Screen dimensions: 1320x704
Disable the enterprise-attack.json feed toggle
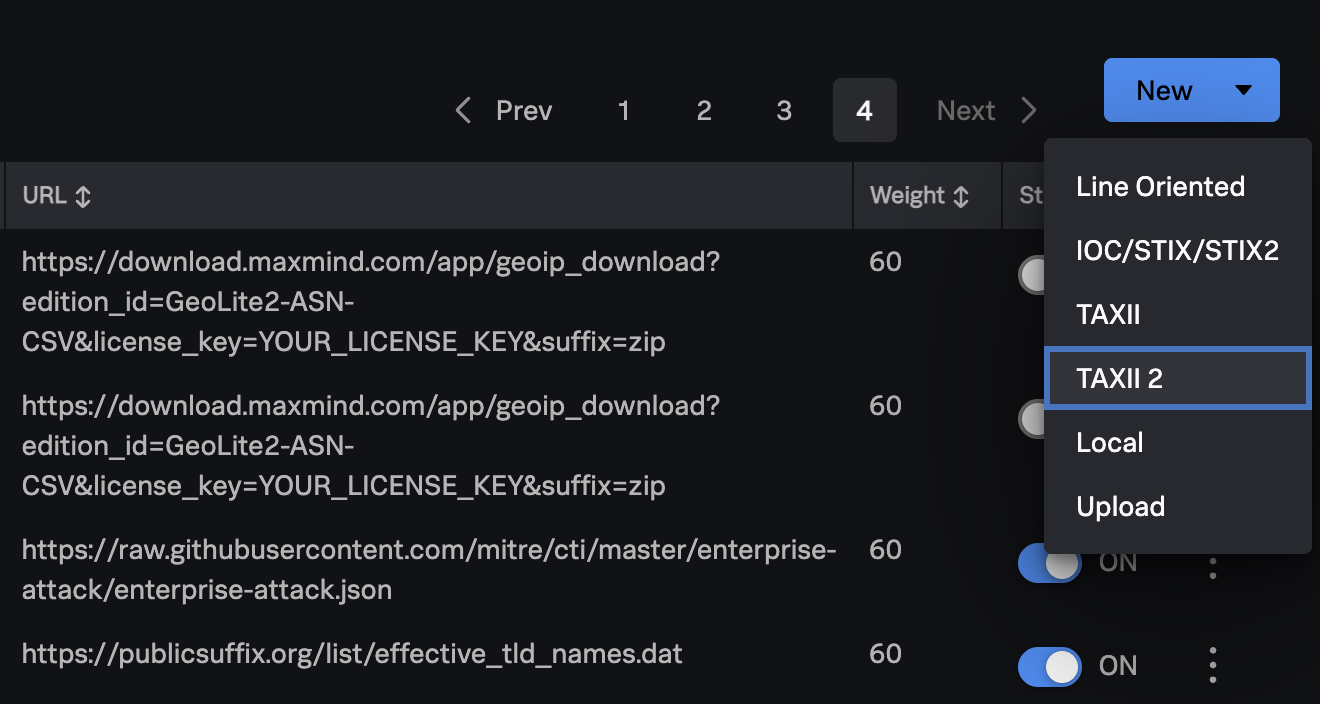click(x=1049, y=563)
